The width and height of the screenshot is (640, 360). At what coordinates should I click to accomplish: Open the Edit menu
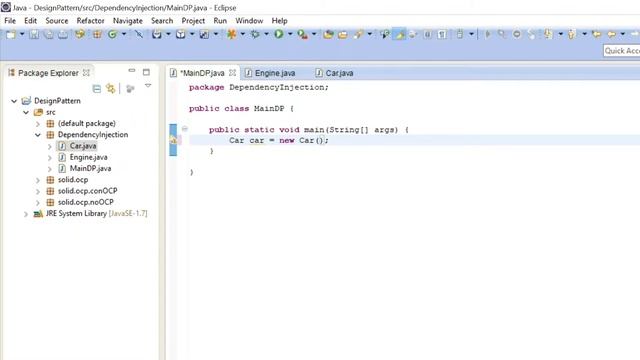click(30, 21)
